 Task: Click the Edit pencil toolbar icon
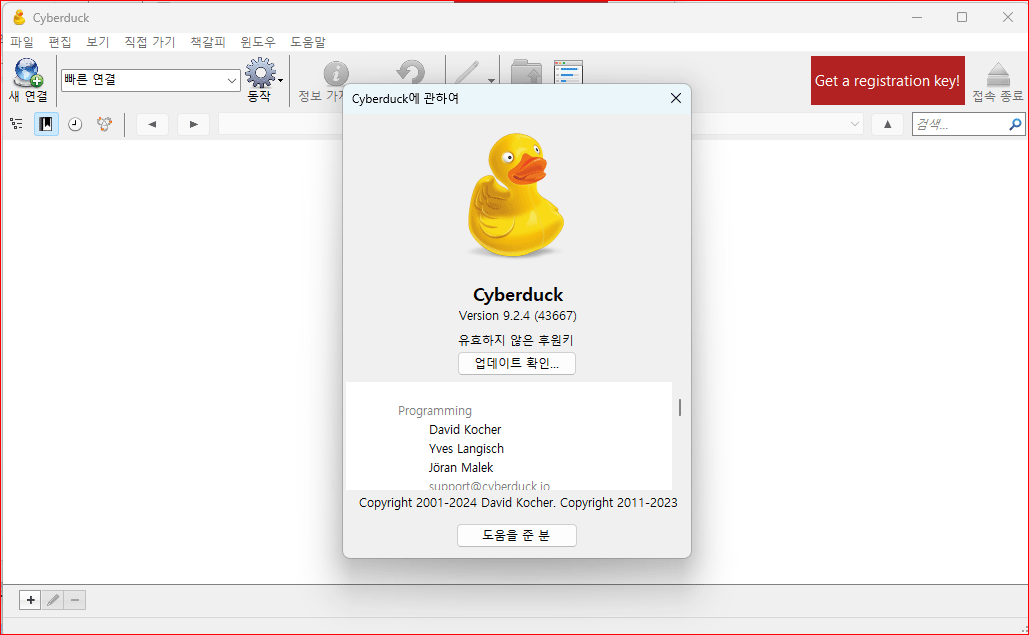(x=467, y=72)
